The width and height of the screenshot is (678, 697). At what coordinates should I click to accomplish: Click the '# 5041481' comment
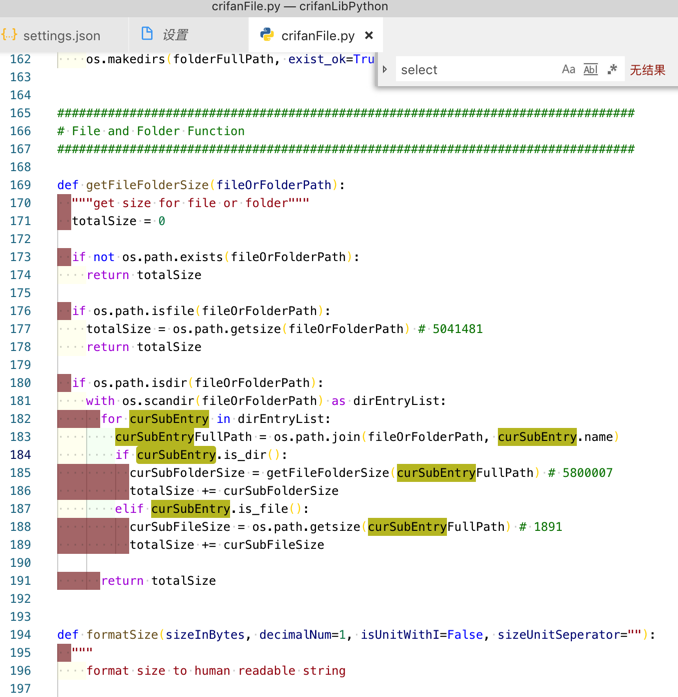450,329
